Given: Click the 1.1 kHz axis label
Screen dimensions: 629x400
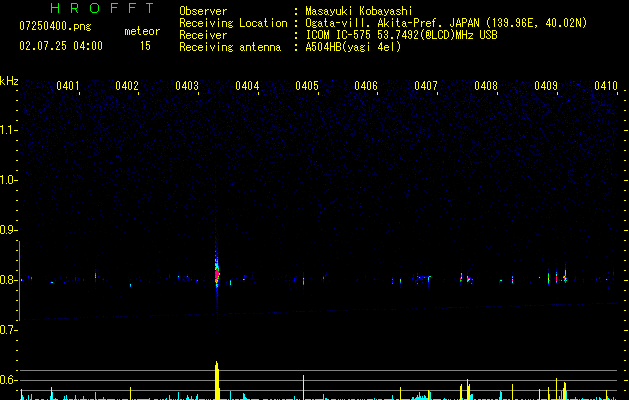Looking at the screenshot, I should (8, 130).
